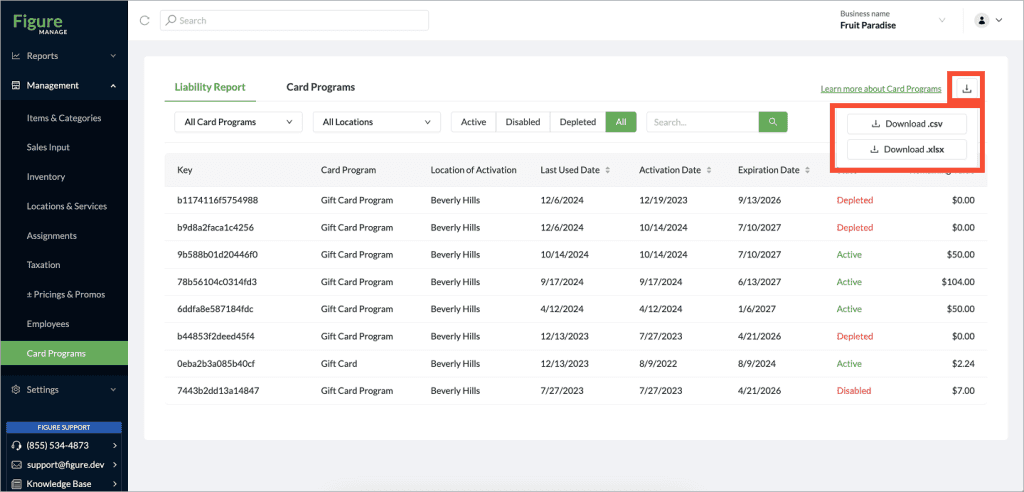Select the Disabled status filter
1024x492 pixels.
[523, 122]
